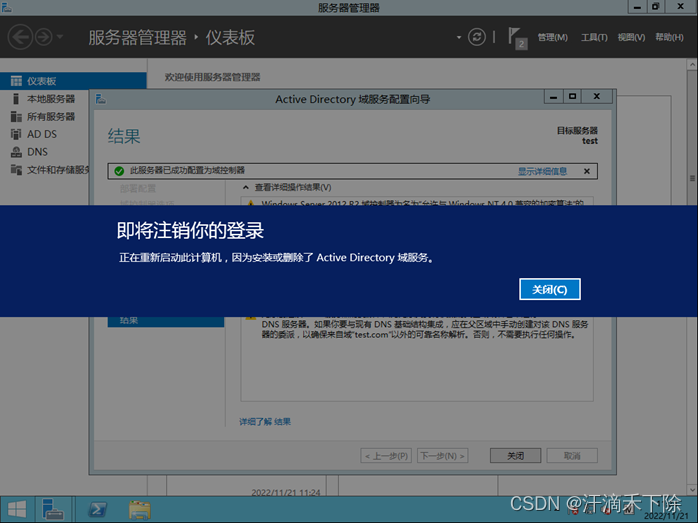
Task: Collapse 查看详细操作结果(V) expander
Action: click(x=245, y=187)
